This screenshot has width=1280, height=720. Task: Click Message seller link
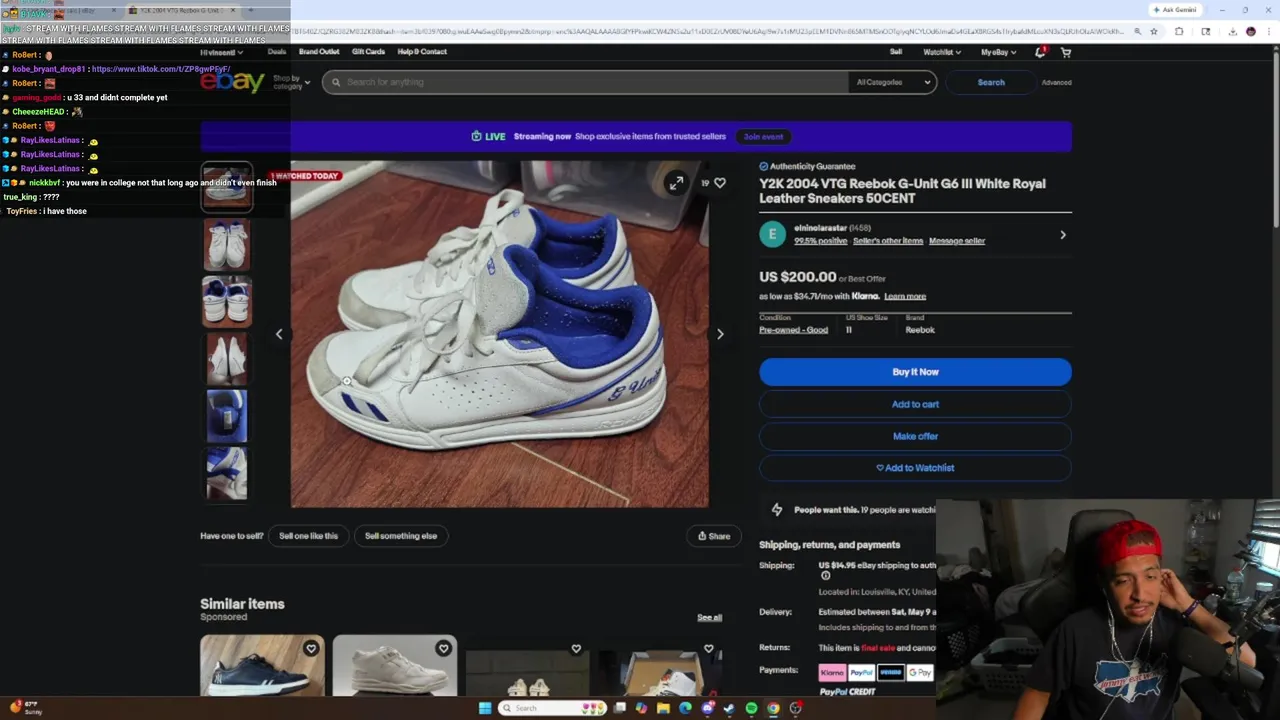point(957,241)
